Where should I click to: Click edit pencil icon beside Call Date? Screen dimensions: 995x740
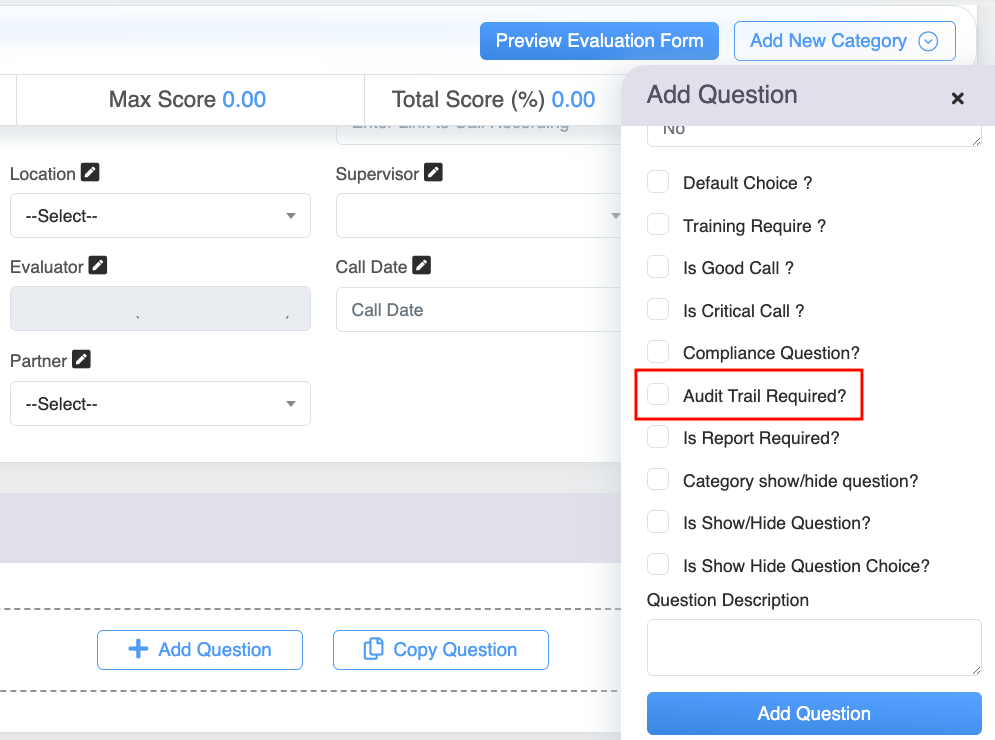[422, 266]
